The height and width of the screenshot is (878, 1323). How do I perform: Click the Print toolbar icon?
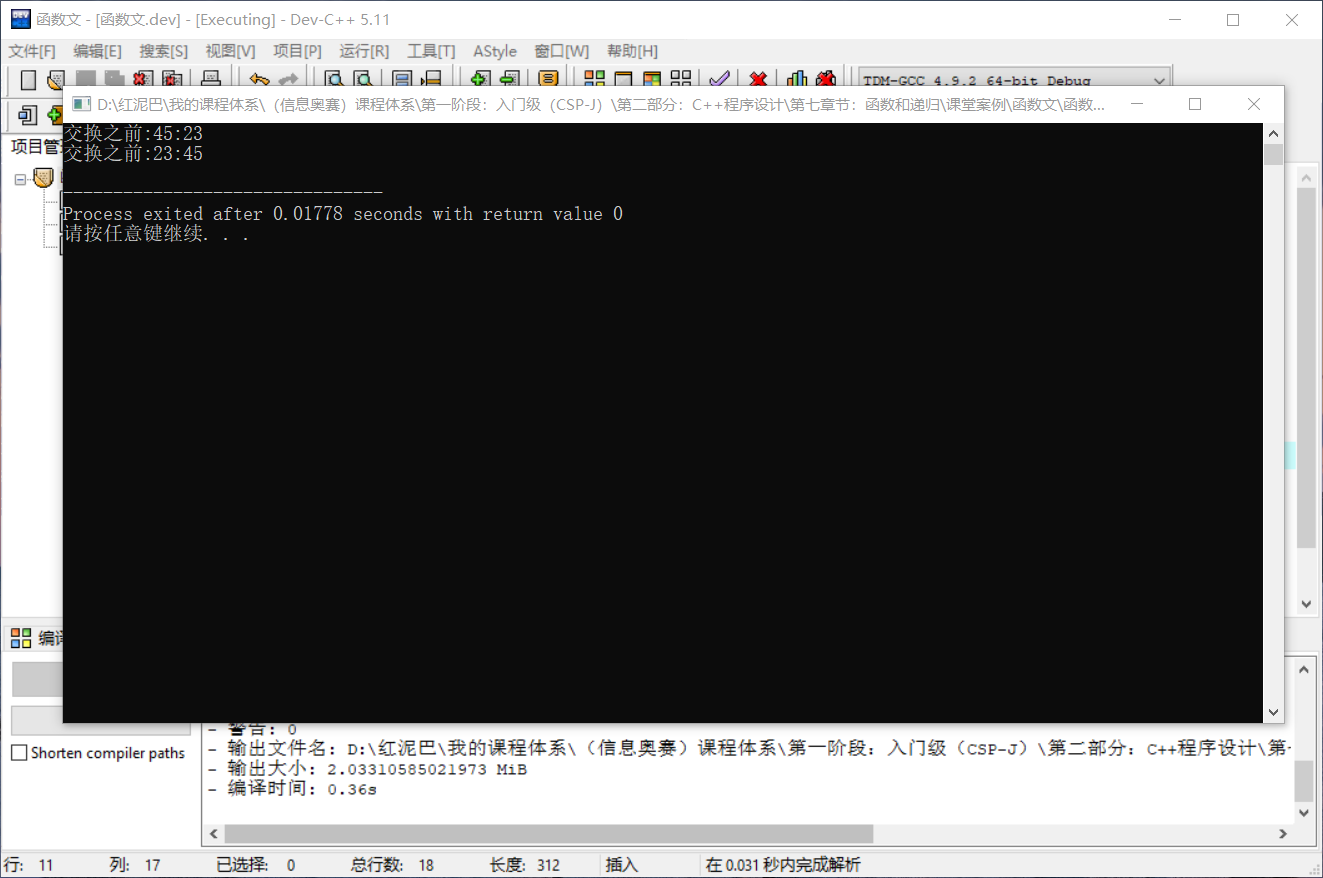pos(211,79)
